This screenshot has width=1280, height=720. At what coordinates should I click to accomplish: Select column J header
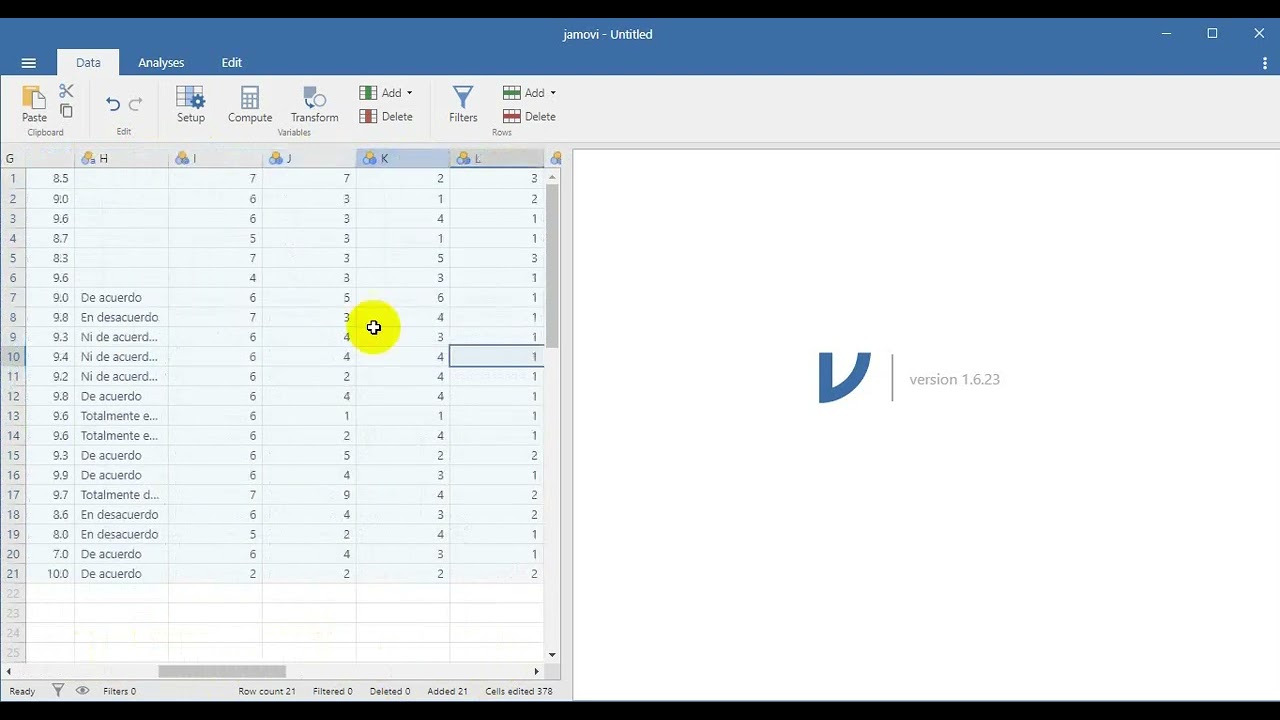point(309,158)
